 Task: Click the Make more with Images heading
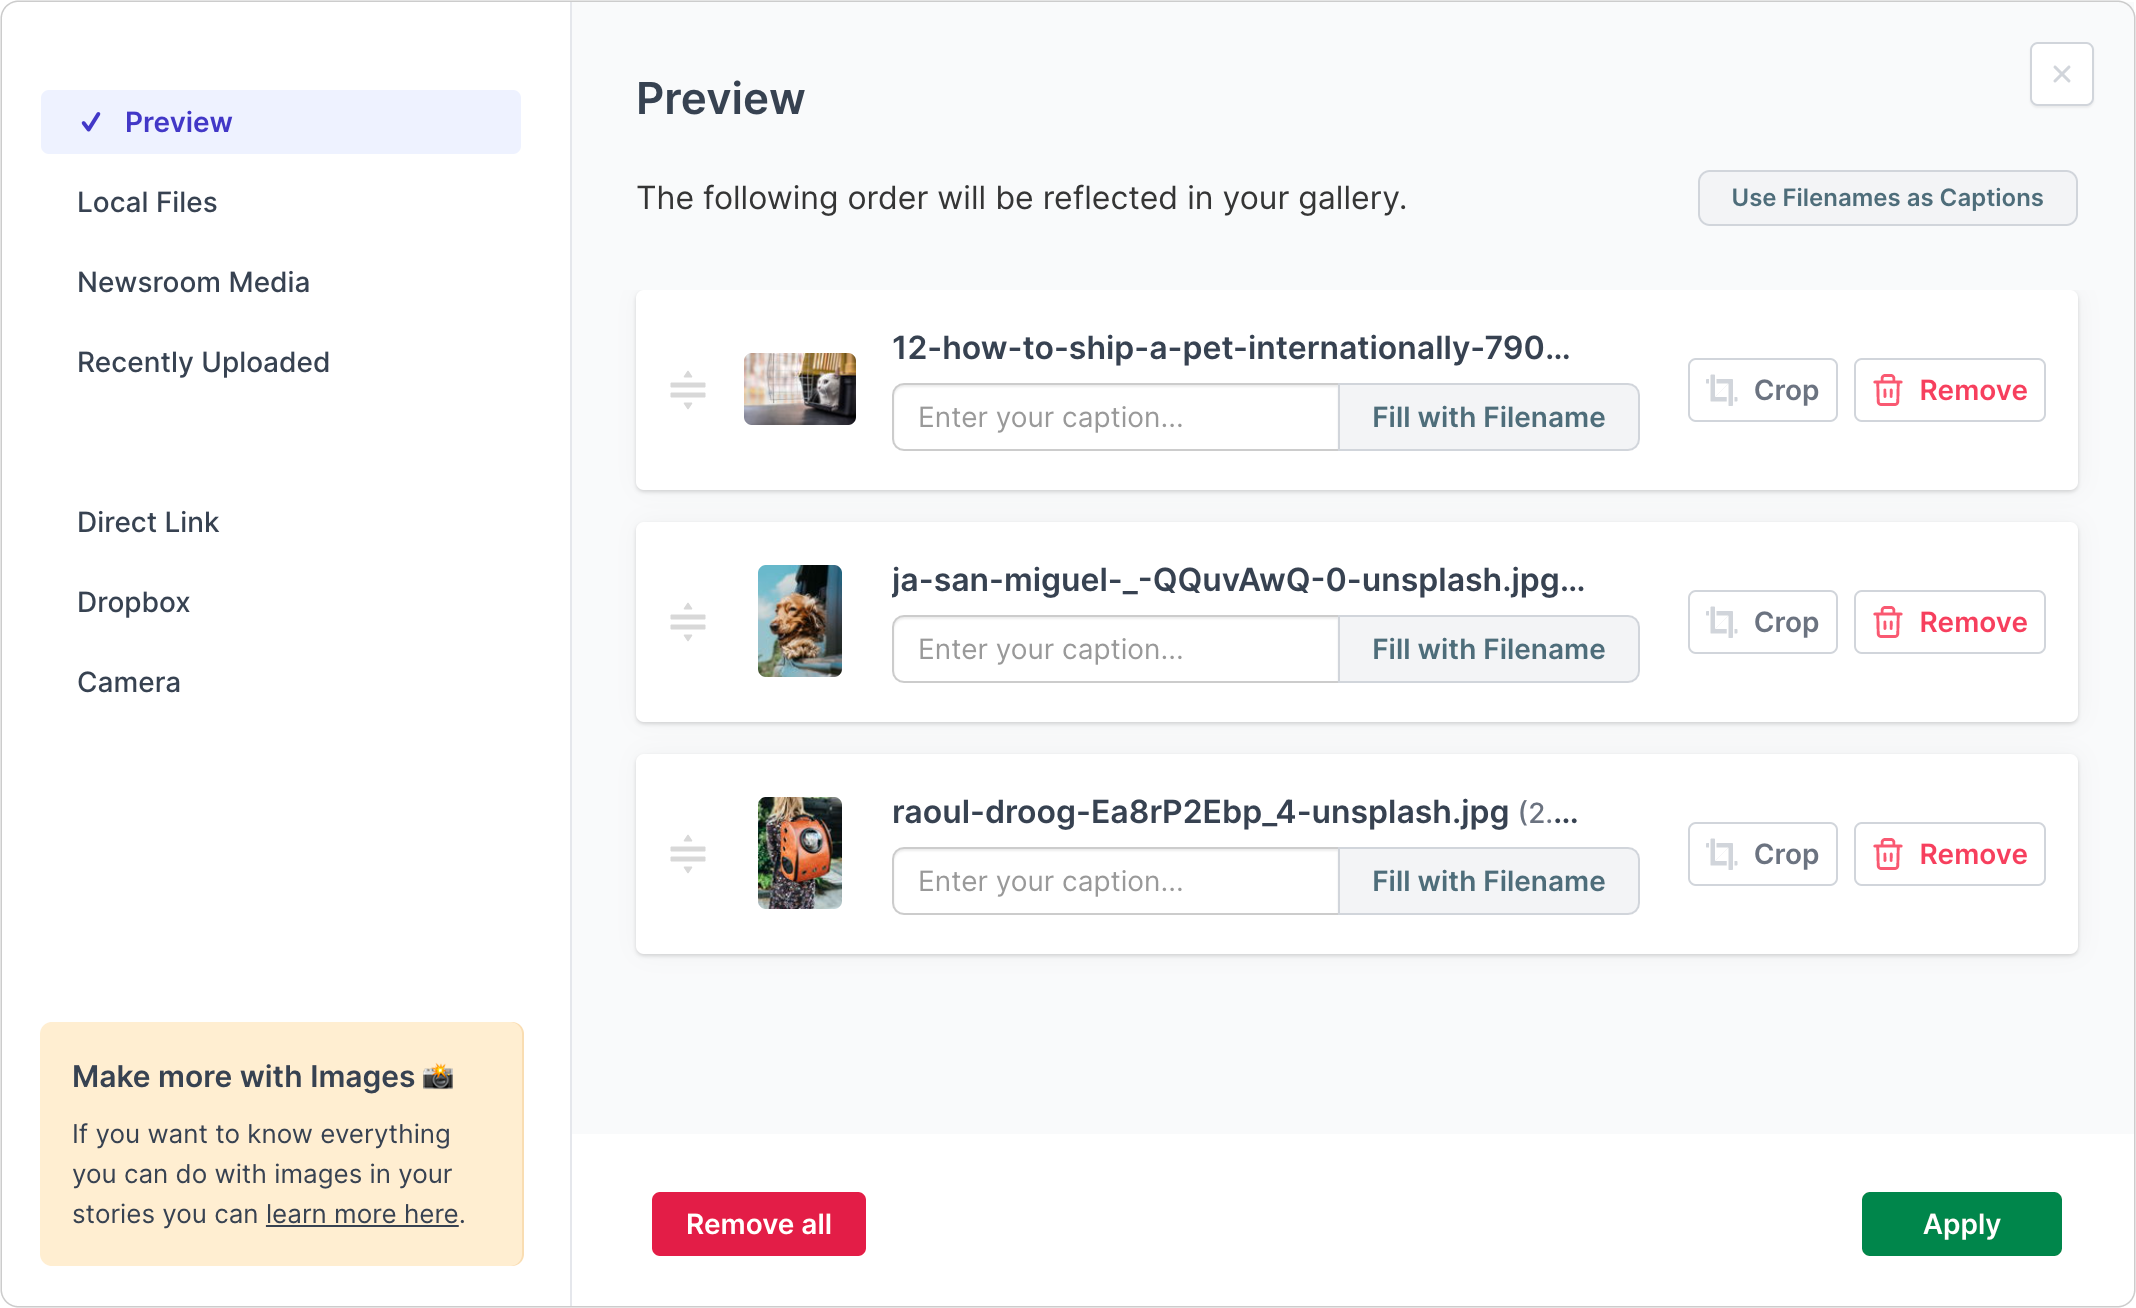[262, 1076]
